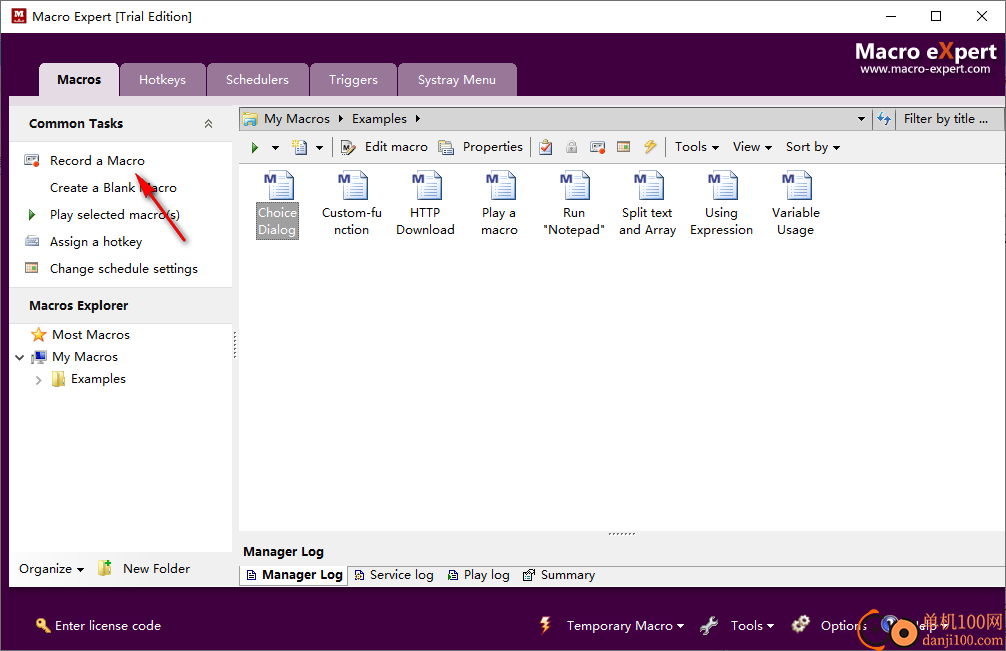Click the calendar icon beside Change schedule settings

pyautogui.click(x=31, y=268)
